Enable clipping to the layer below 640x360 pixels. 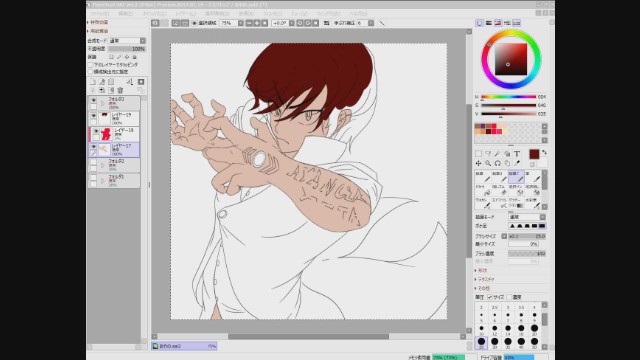click(91, 64)
